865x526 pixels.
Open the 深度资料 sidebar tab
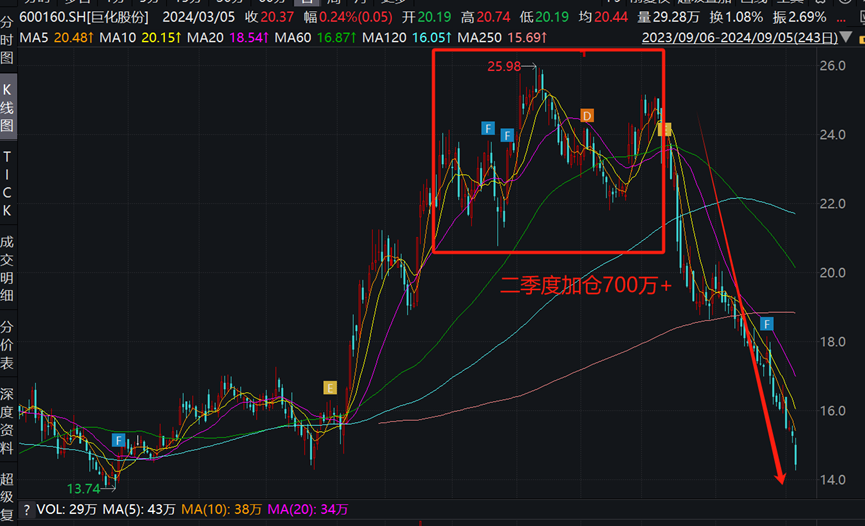pyautogui.click(x=7, y=421)
